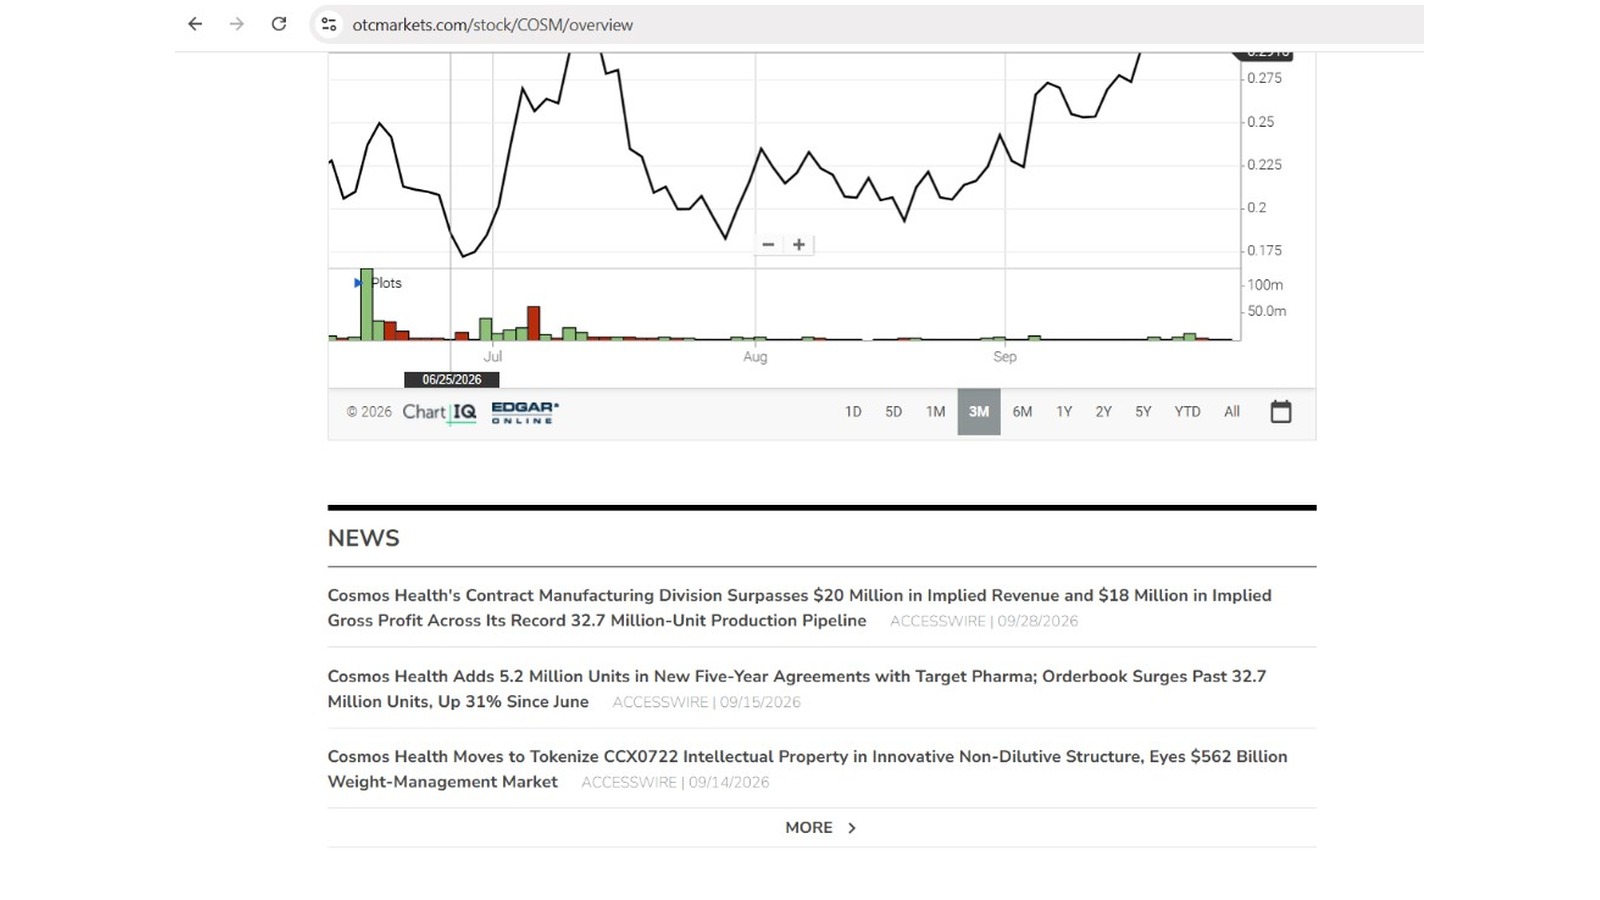Image resolution: width=1600 pixels, height=900 pixels.
Task: Reload the page with the refresh icon
Action: point(279,24)
